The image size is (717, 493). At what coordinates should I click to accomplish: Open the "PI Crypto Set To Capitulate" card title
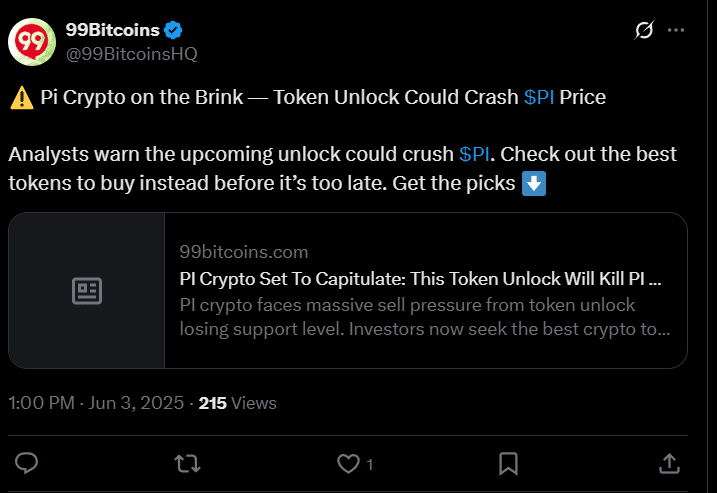coord(420,279)
